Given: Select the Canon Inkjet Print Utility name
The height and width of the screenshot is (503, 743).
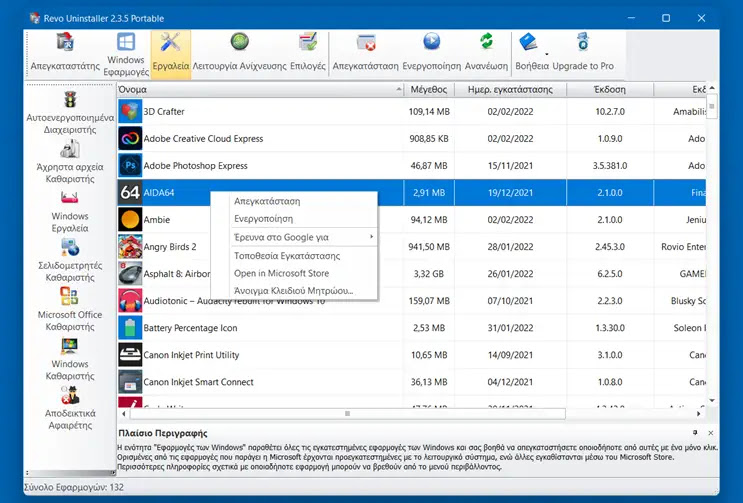Looking at the screenshot, I should (x=191, y=355).
